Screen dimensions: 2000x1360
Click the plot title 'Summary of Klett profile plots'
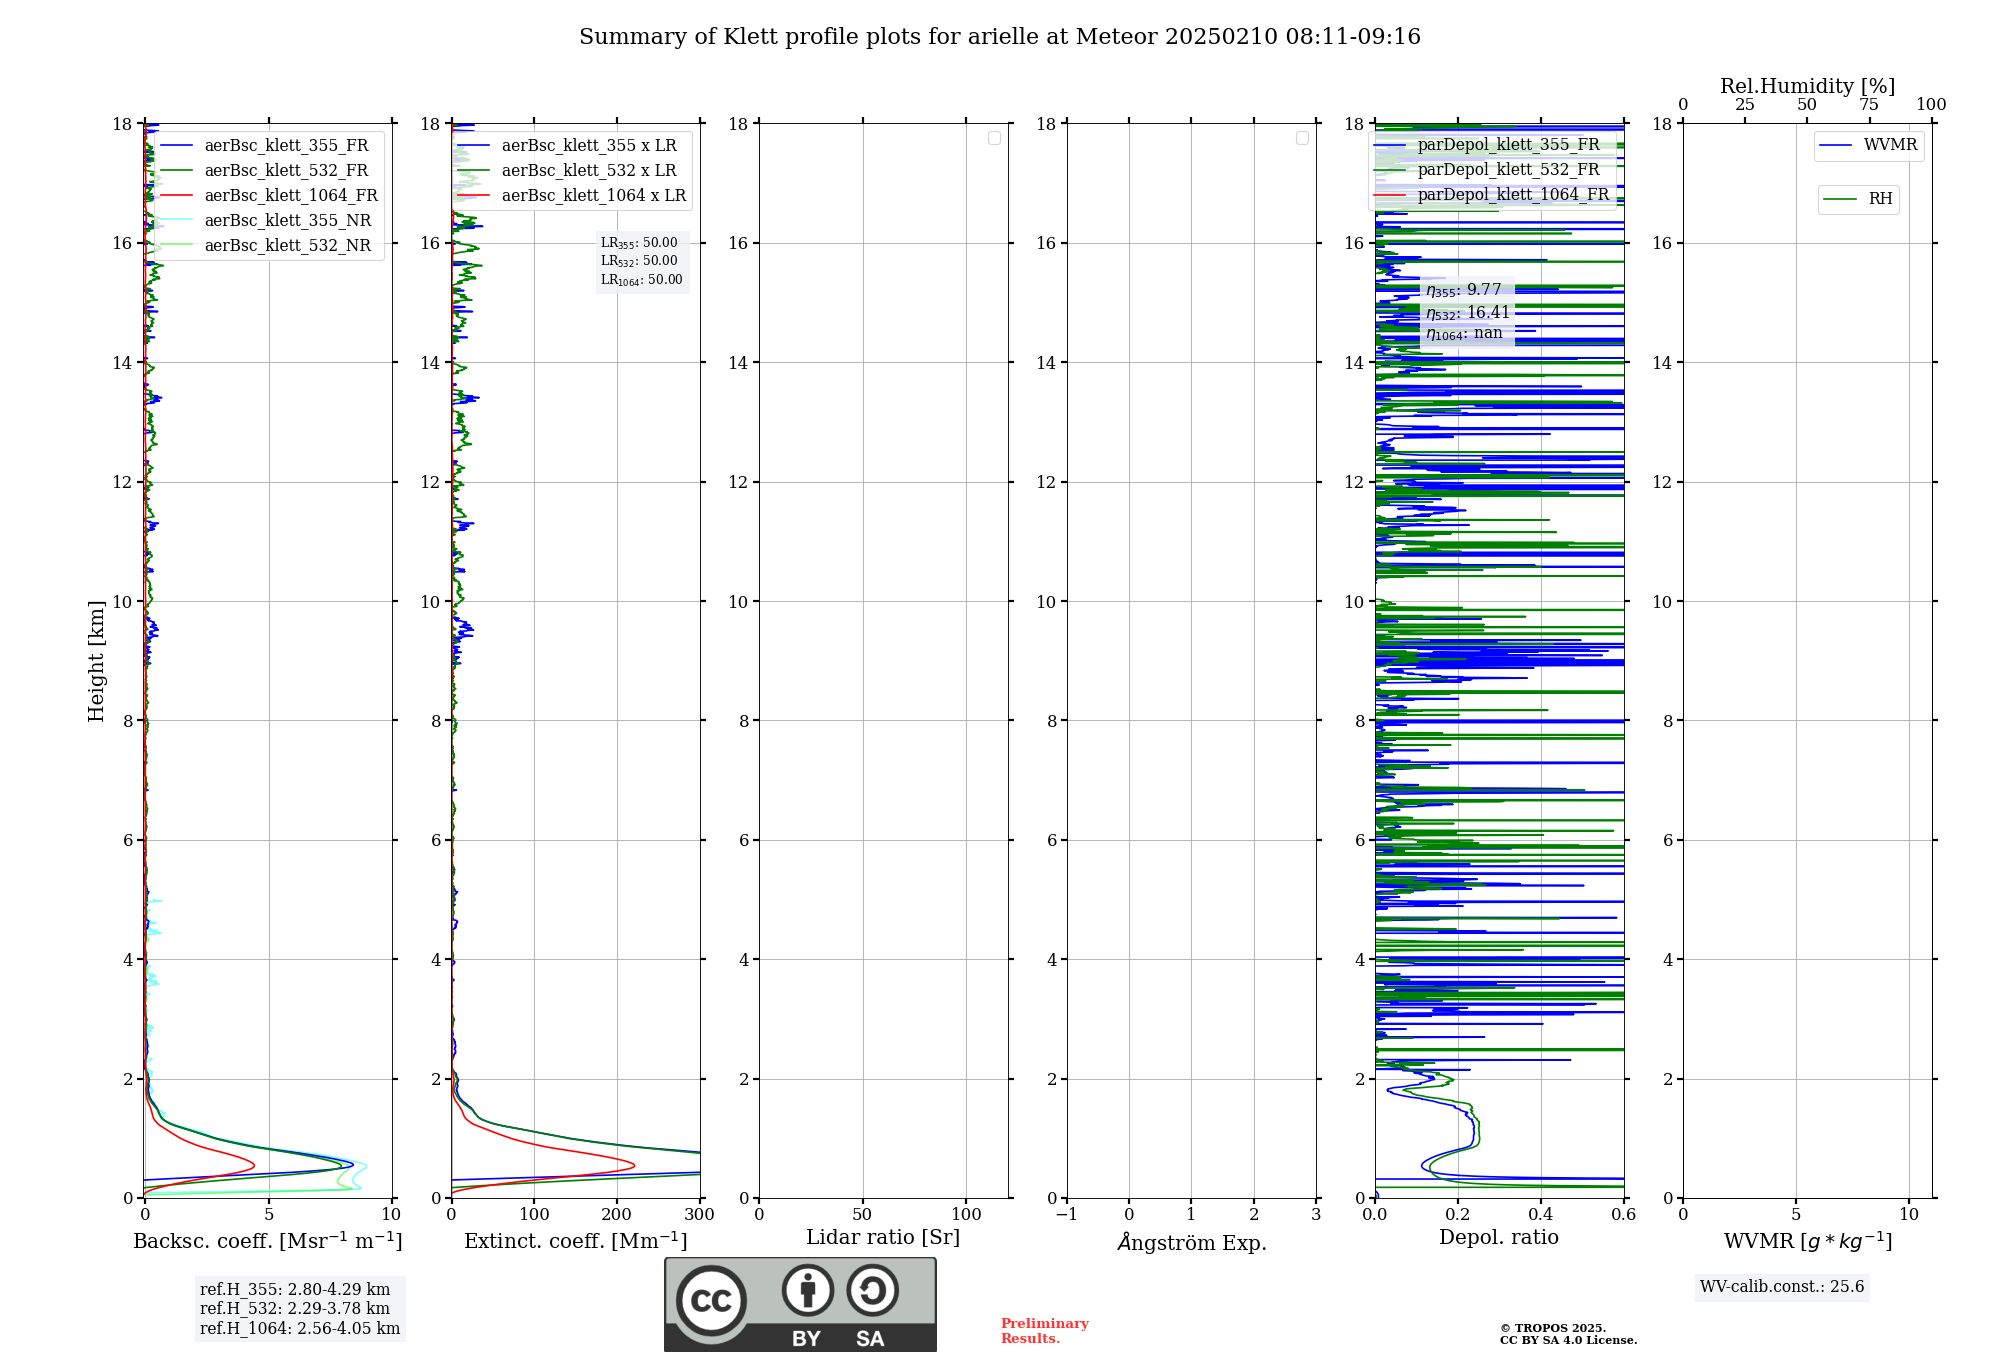pos(1000,37)
